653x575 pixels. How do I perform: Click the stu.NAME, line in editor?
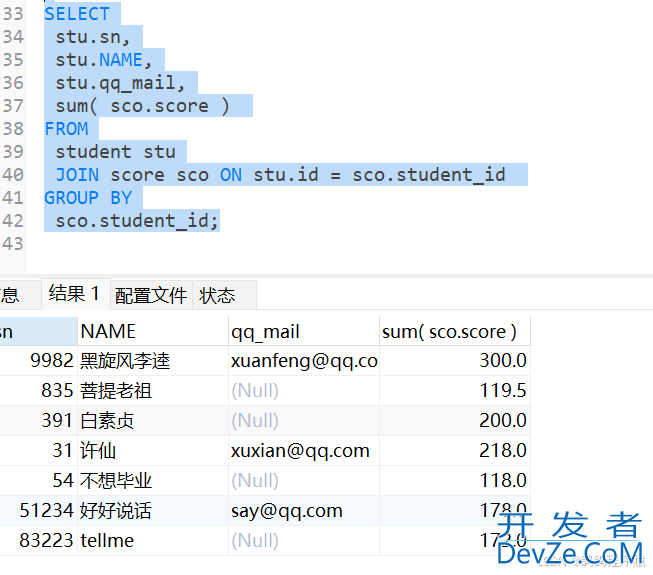point(104,60)
